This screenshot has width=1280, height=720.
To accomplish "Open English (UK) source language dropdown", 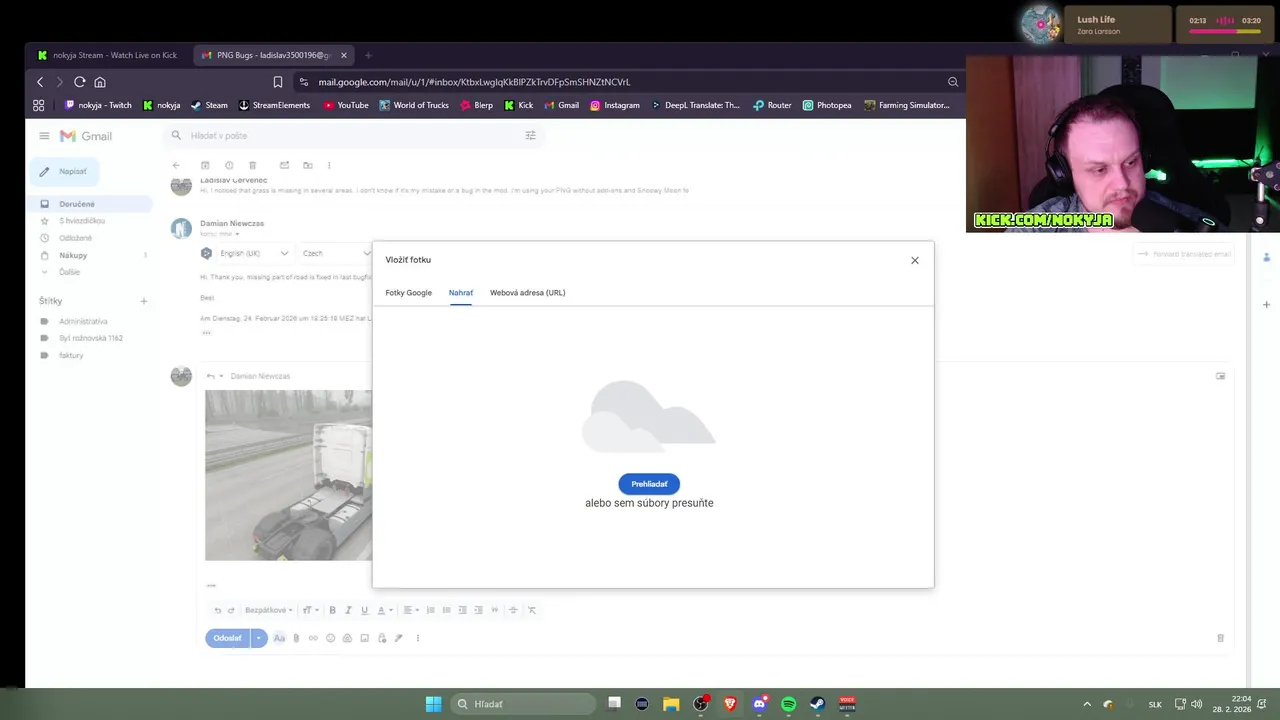I will (x=254, y=253).
